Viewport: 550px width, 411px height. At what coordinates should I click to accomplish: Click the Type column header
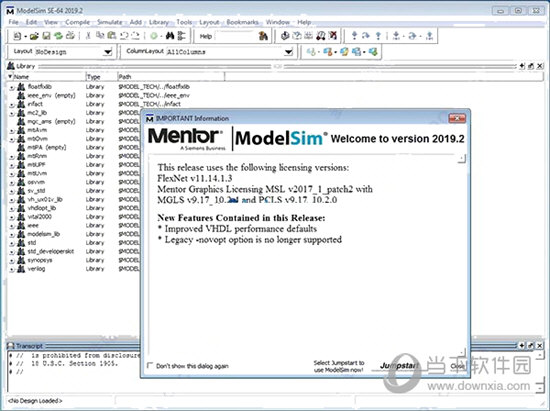click(101, 76)
